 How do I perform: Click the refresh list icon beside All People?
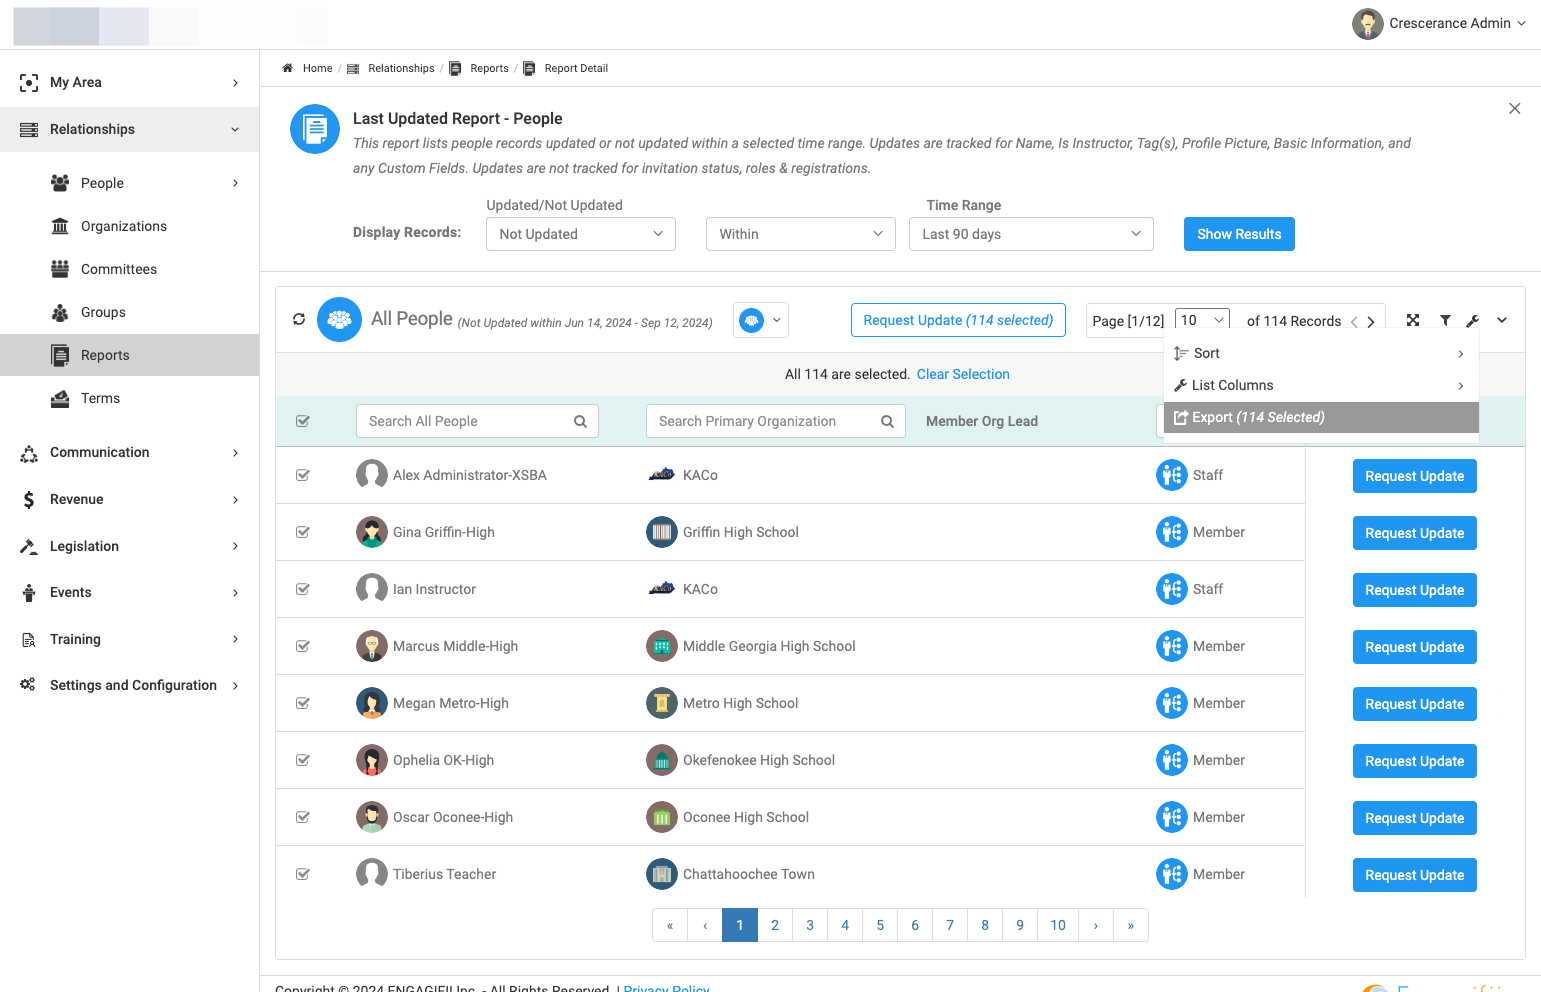click(299, 320)
